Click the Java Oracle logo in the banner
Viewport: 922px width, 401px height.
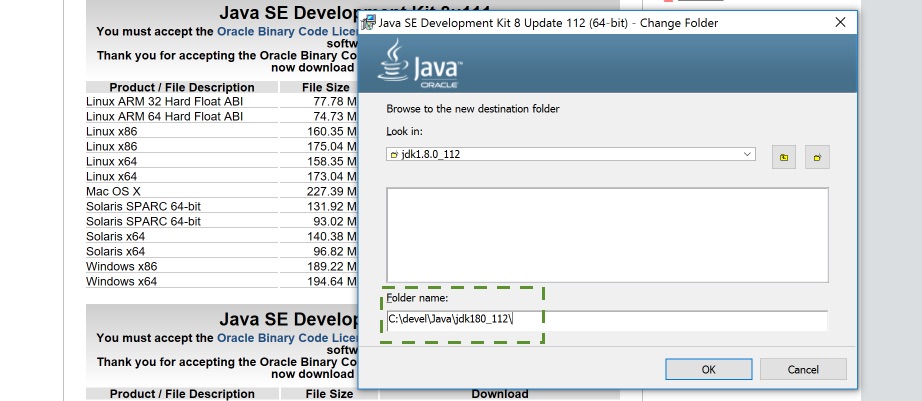(419, 64)
